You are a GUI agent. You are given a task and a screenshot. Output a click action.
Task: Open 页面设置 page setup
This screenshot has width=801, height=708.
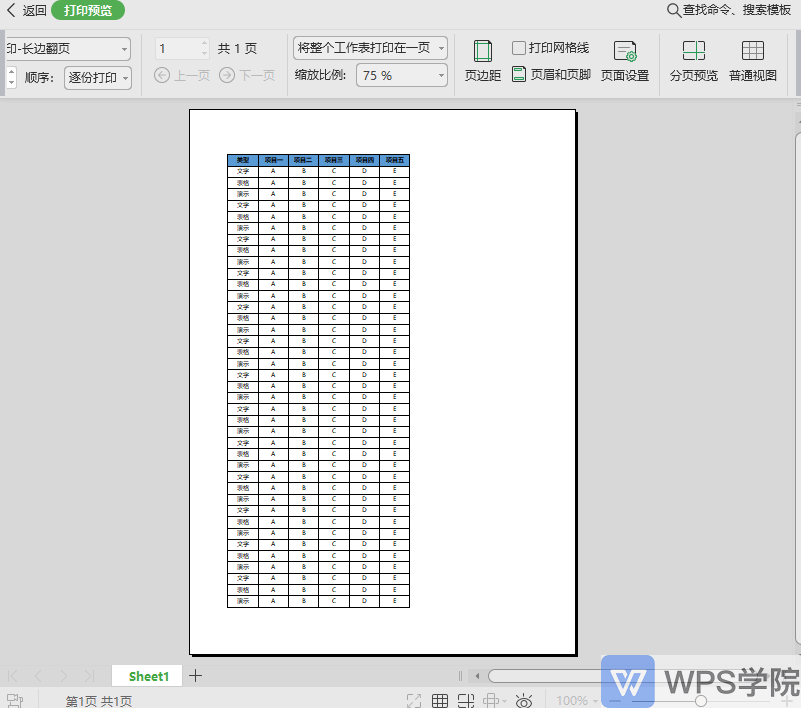click(625, 61)
